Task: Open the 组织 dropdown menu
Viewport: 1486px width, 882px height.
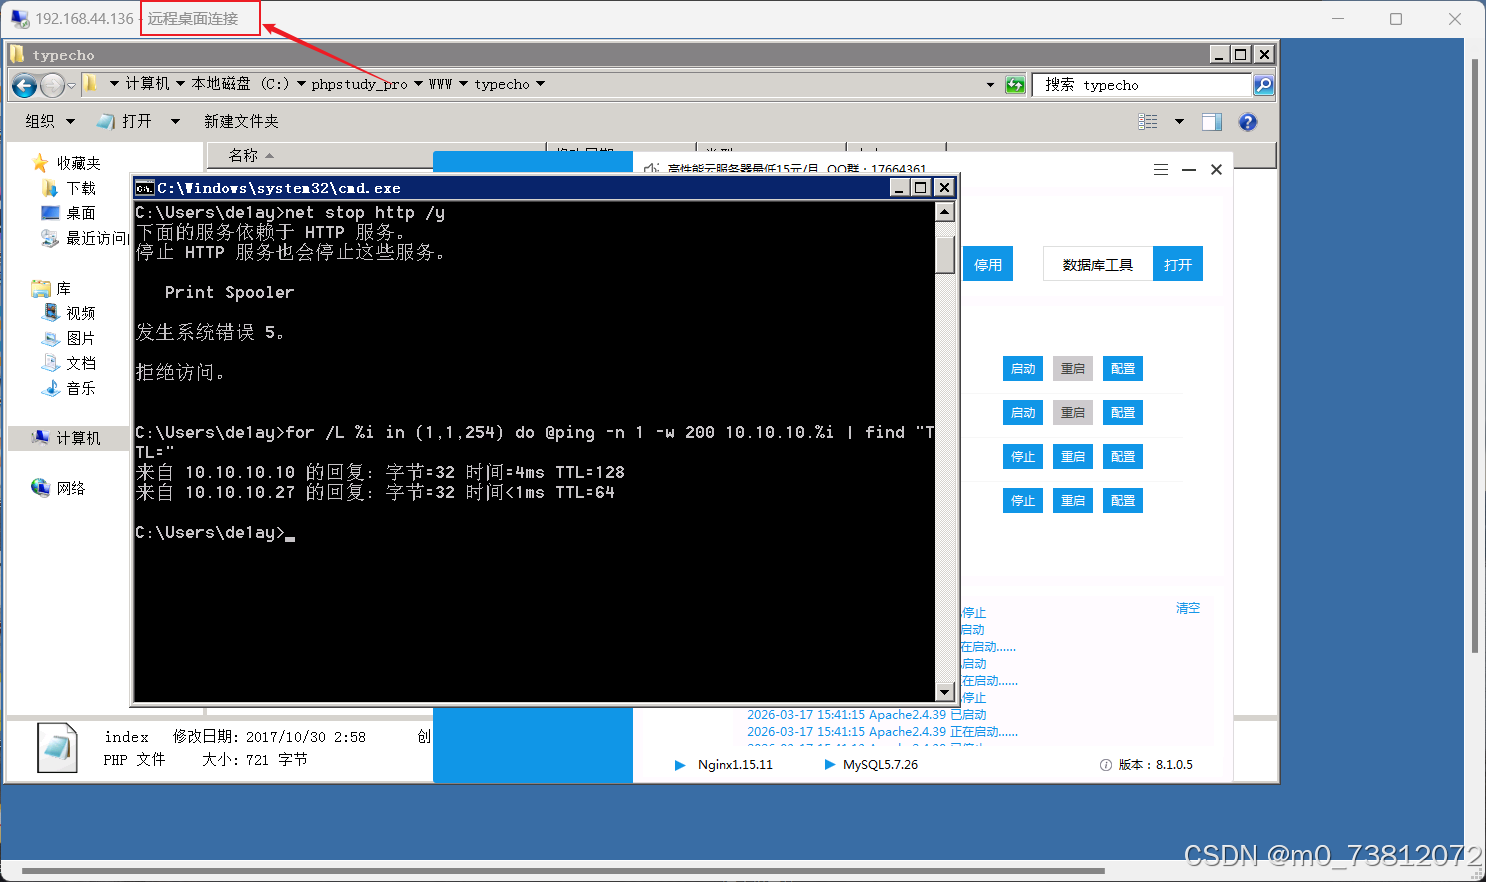Action: pos(50,122)
